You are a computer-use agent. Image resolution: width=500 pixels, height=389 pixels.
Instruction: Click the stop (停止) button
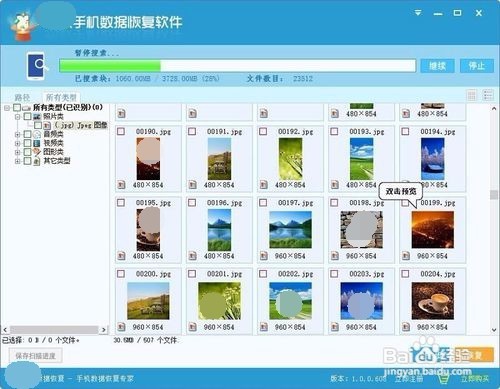coord(477,66)
